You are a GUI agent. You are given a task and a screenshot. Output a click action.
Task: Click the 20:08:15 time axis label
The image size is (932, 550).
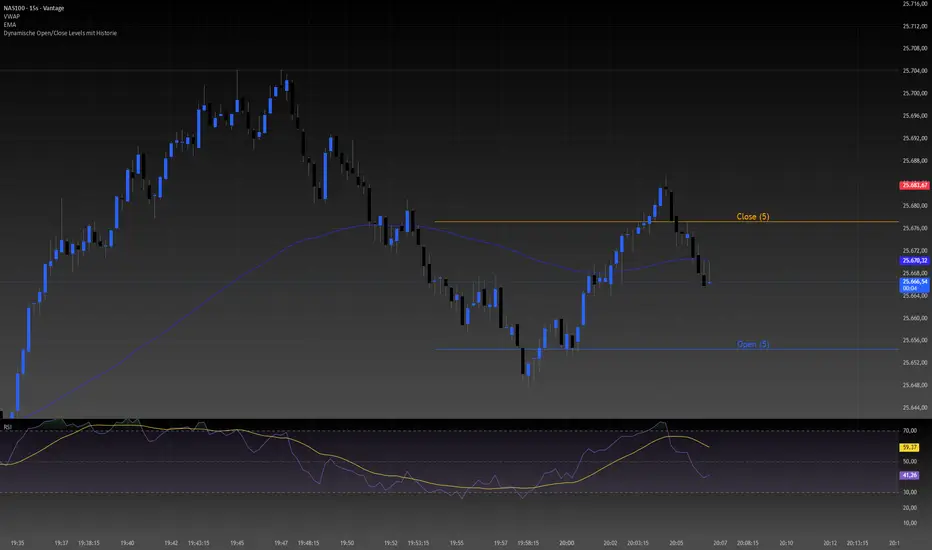(x=748, y=543)
